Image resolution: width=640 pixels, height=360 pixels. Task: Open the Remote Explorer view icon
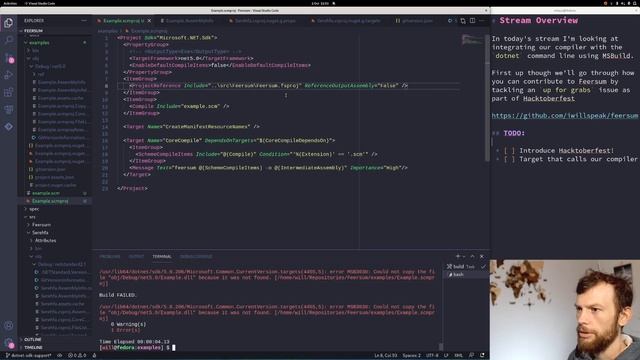(9, 109)
